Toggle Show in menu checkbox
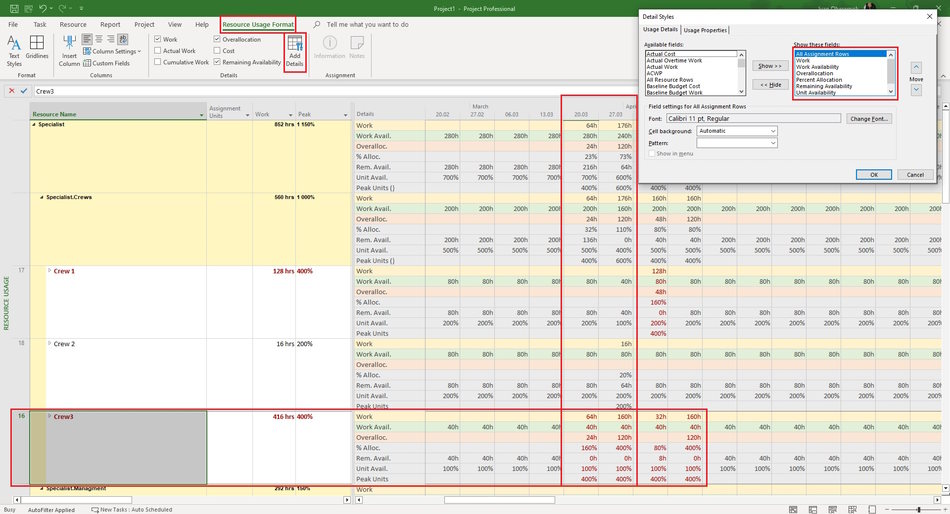The width and height of the screenshot is (950, 514). pos(652,154)
